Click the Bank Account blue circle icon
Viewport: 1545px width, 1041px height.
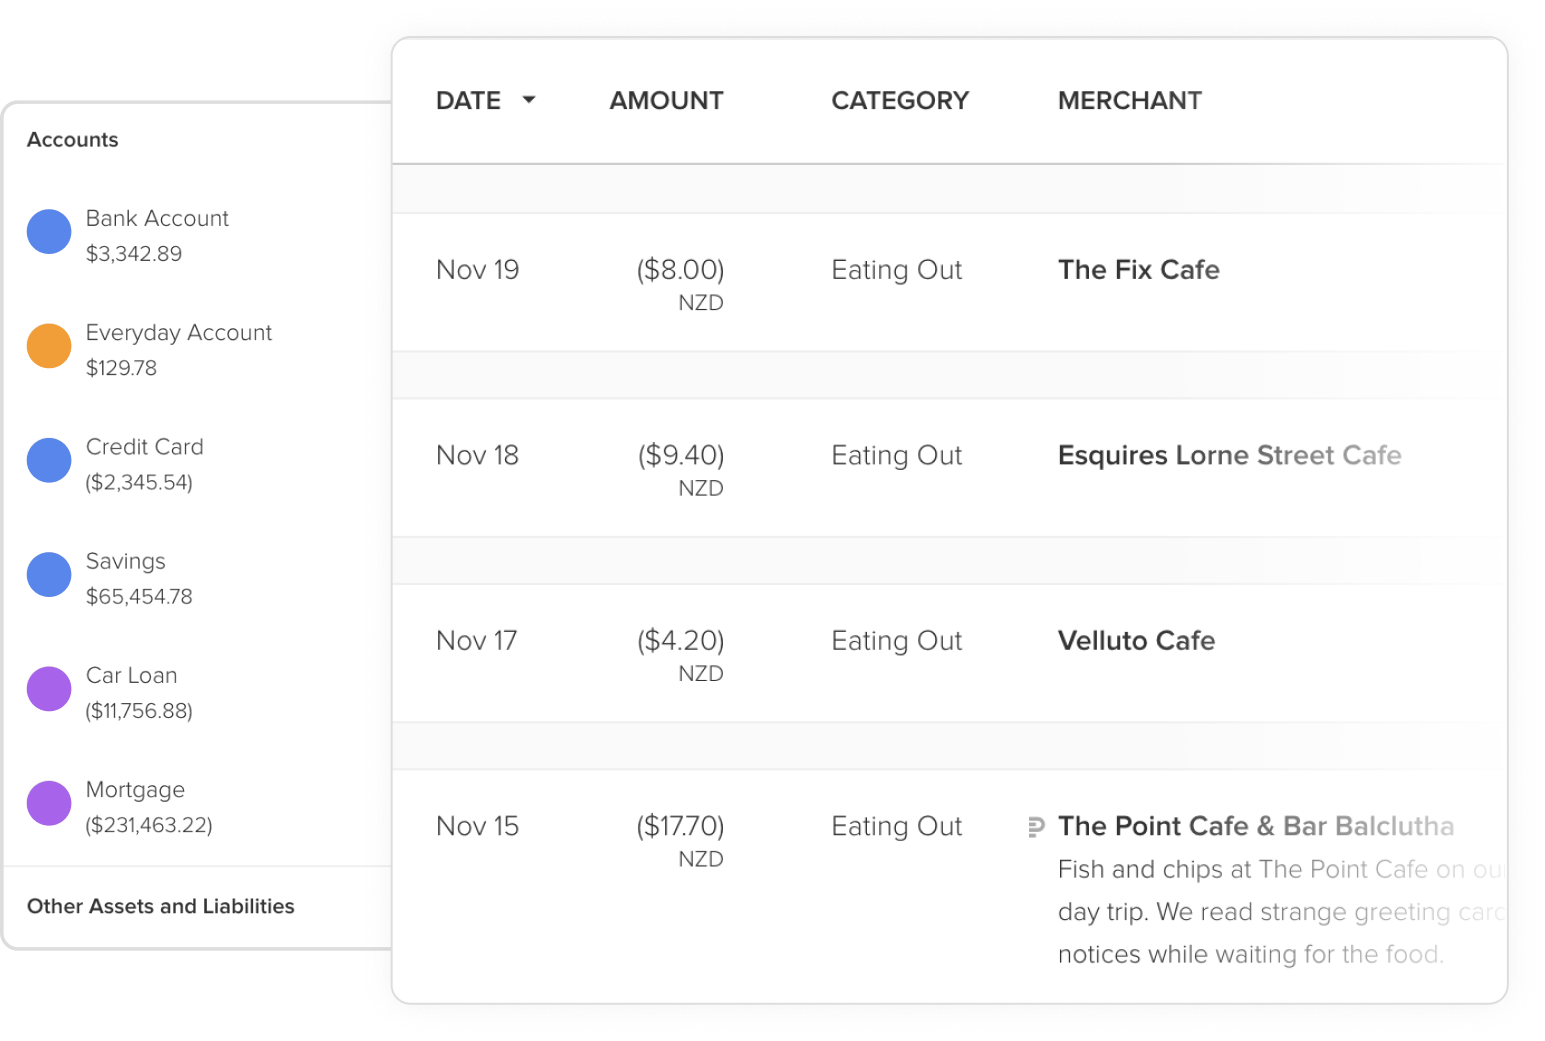click(x=49, y=232)
